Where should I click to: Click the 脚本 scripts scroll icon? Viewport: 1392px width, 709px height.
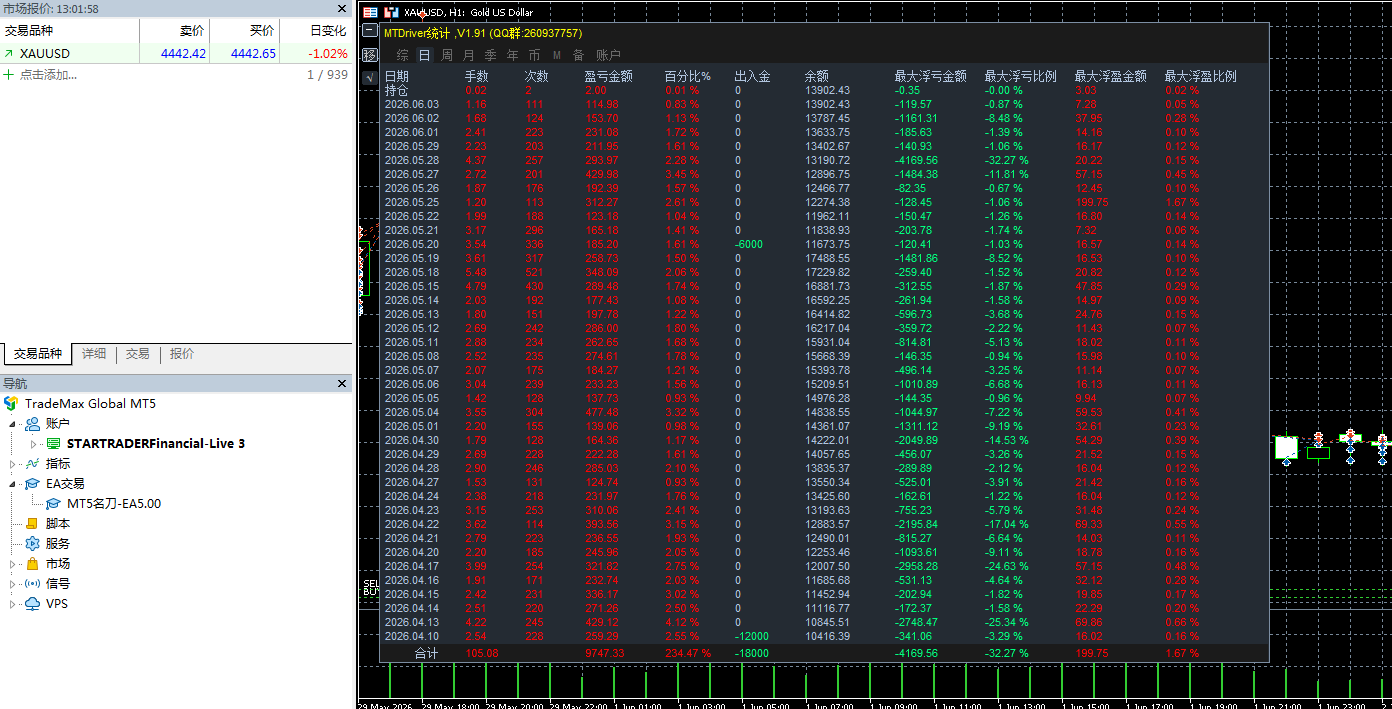[x=33, y=524]
